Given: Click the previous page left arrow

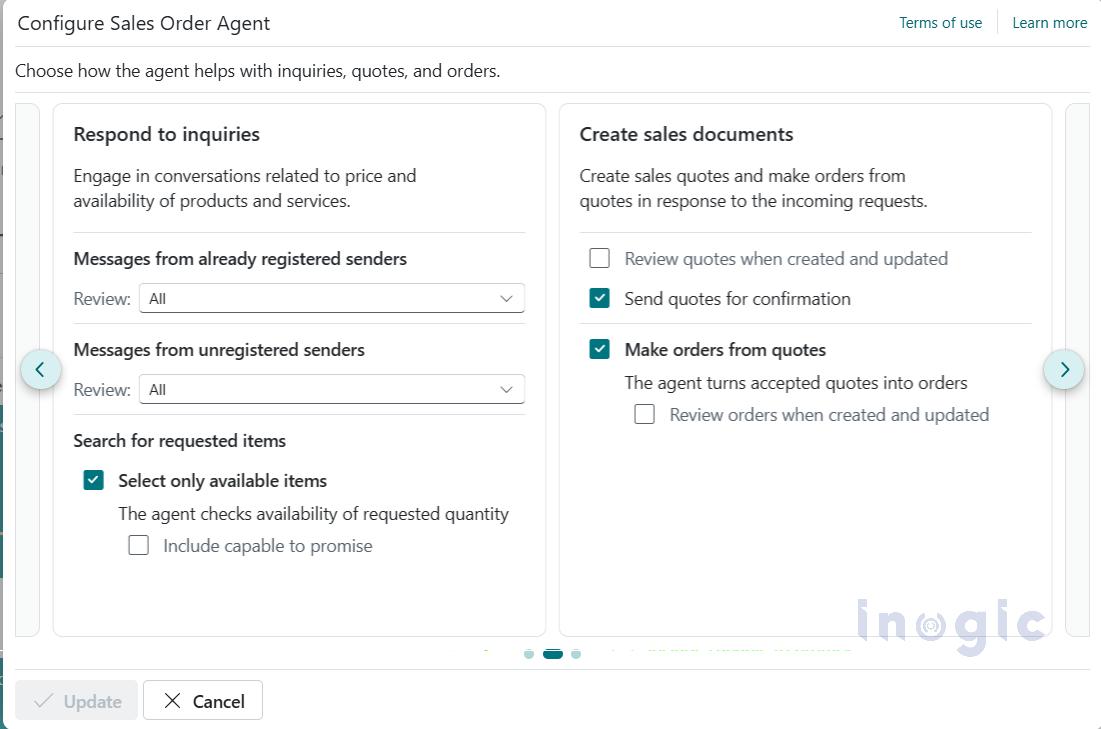Looking at the screenshot, I should [x=40, y=369].
